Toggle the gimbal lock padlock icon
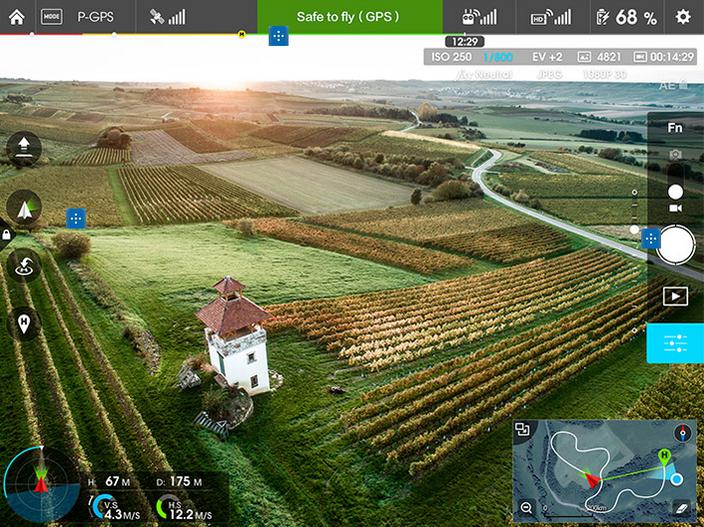The image size is (704, 527). coord(7,235)
